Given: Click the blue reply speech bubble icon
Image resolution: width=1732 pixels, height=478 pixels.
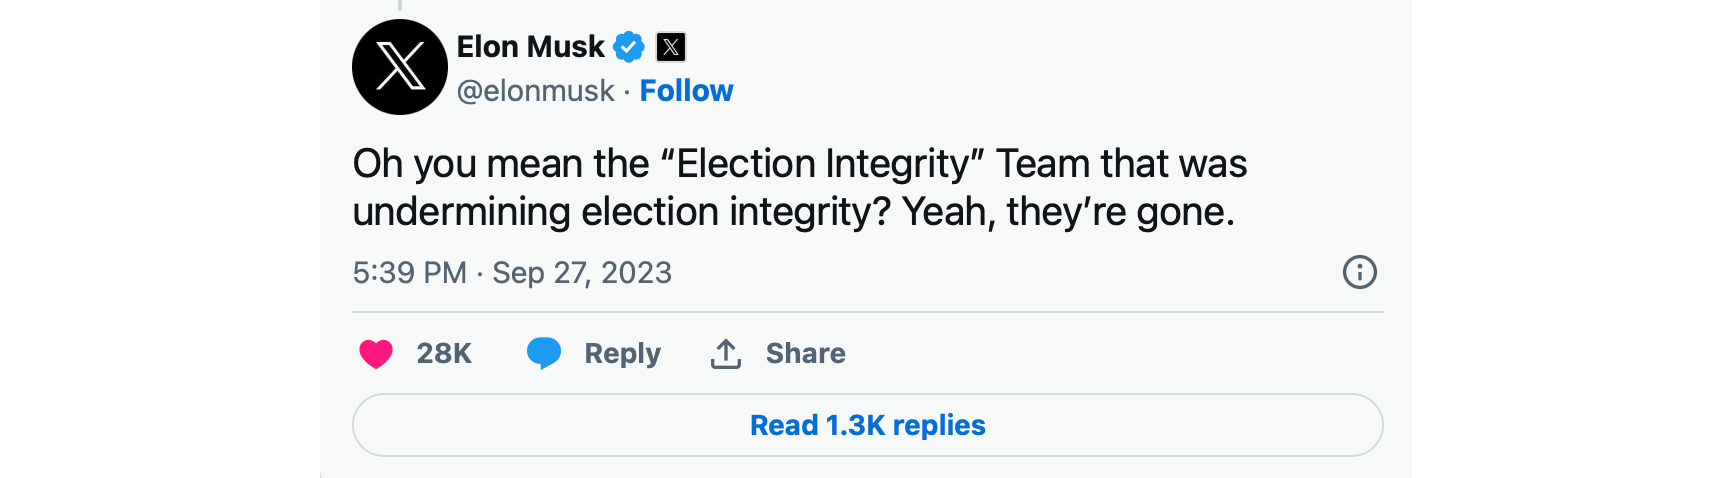Looking at the screenshot, I should click(x=544, y=353).
